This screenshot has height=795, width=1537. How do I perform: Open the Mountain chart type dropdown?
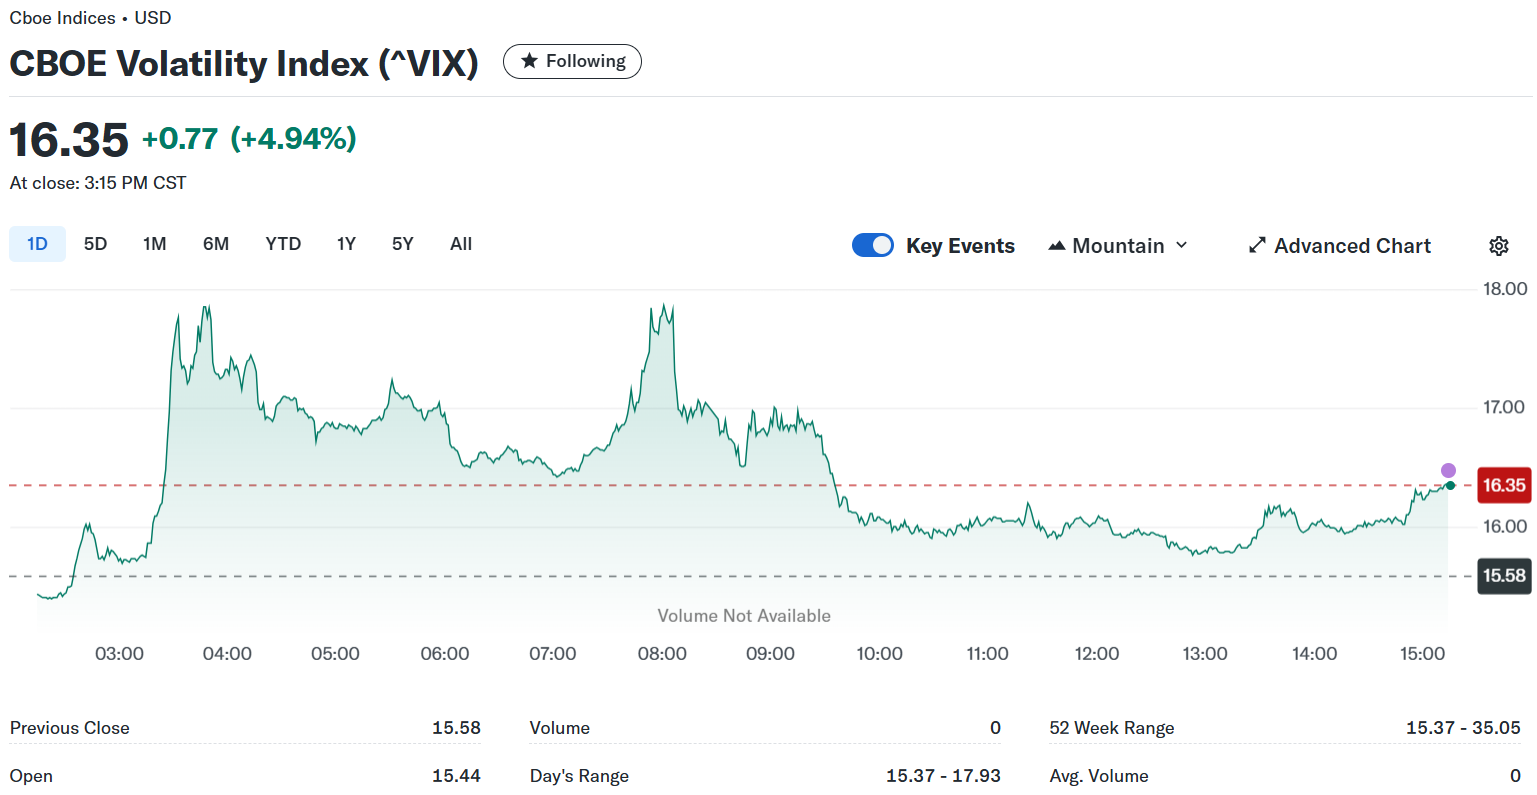tap(1118, 246)
